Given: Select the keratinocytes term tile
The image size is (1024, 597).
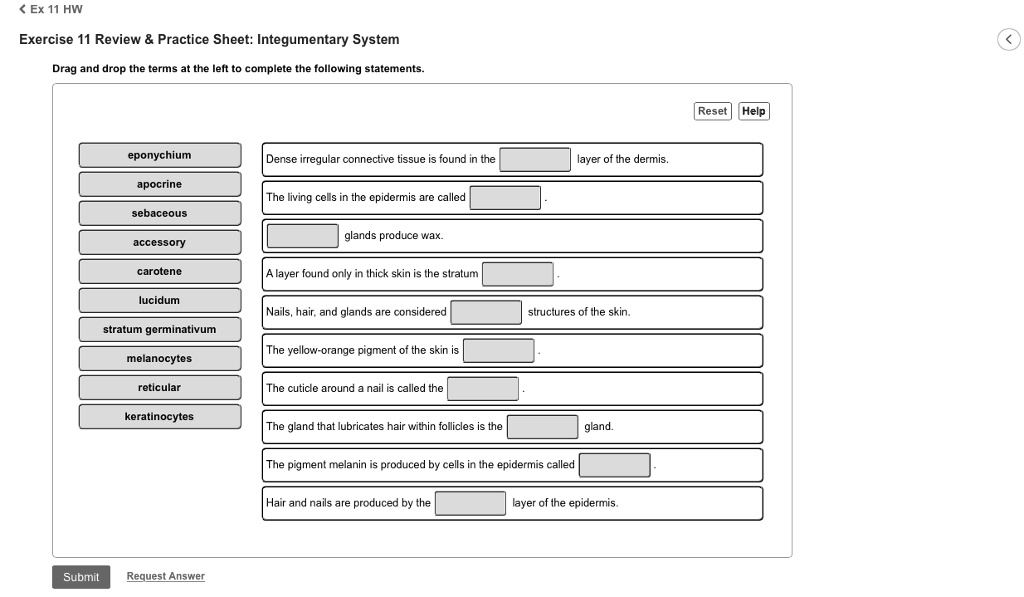Looking at the screenshot, I should (x=159, y=416).
